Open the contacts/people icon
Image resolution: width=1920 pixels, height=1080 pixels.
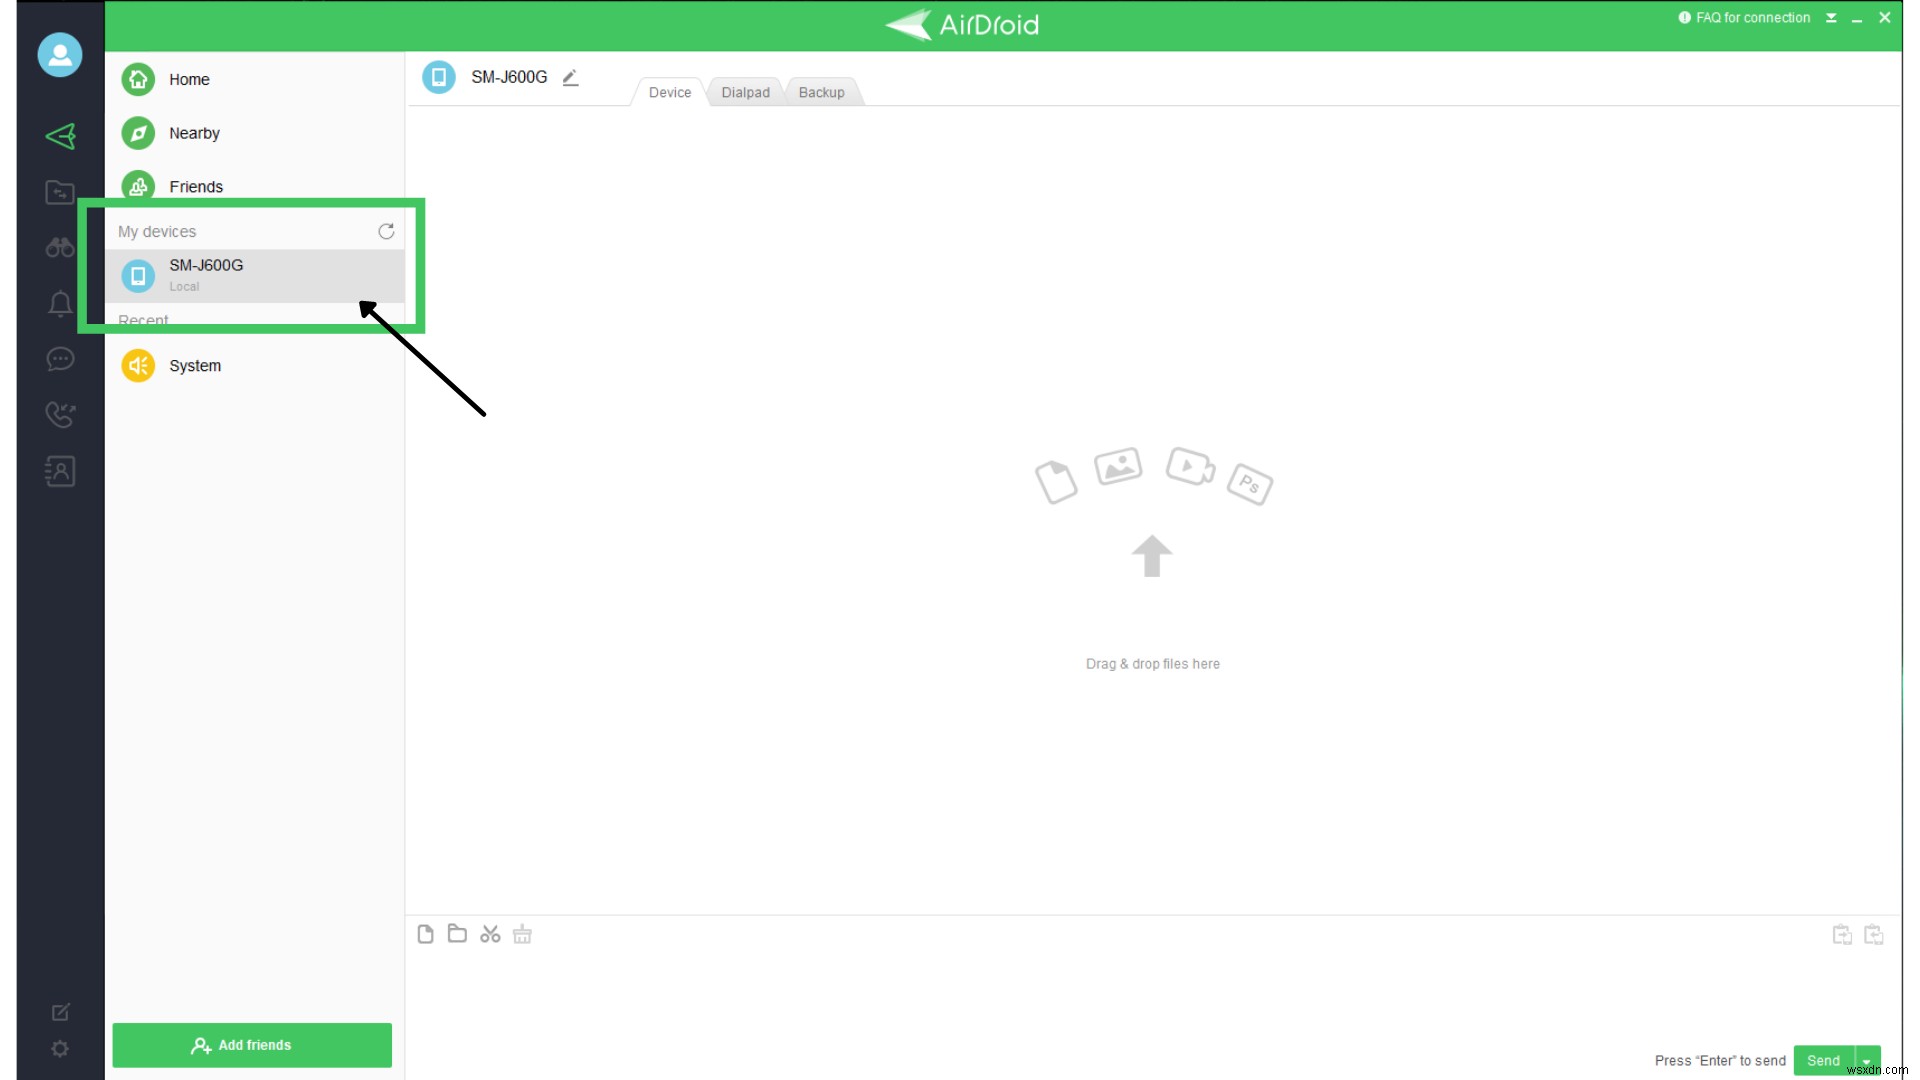pyautogui.click(x=59, y=472)
